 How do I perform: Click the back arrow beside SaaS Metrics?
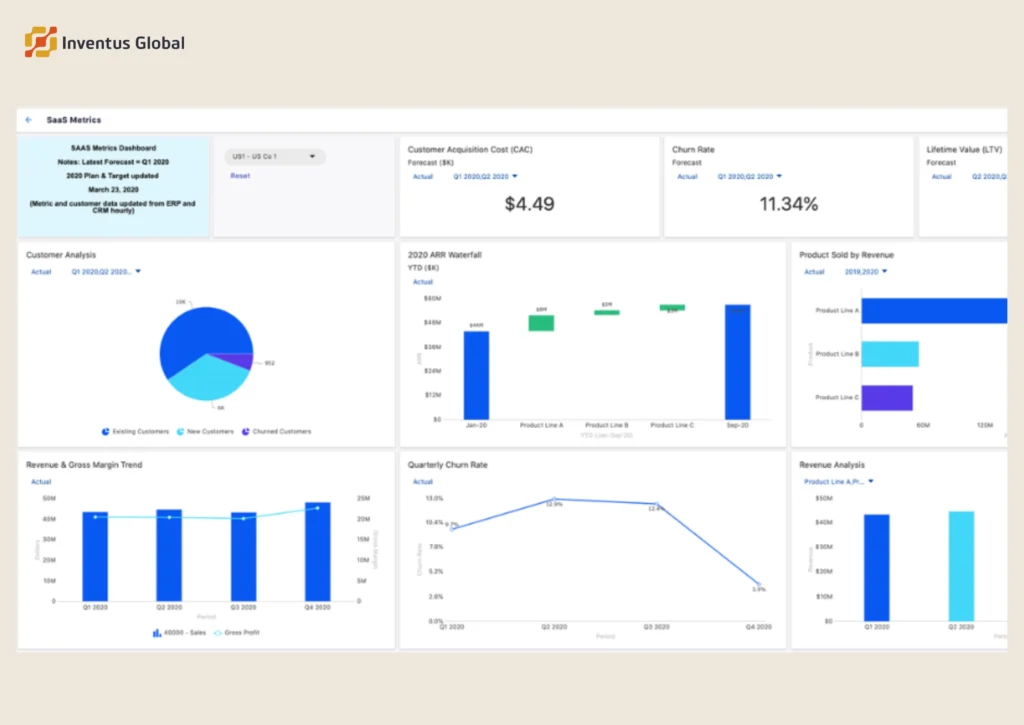pyautogui.click(x=28, y=119)
